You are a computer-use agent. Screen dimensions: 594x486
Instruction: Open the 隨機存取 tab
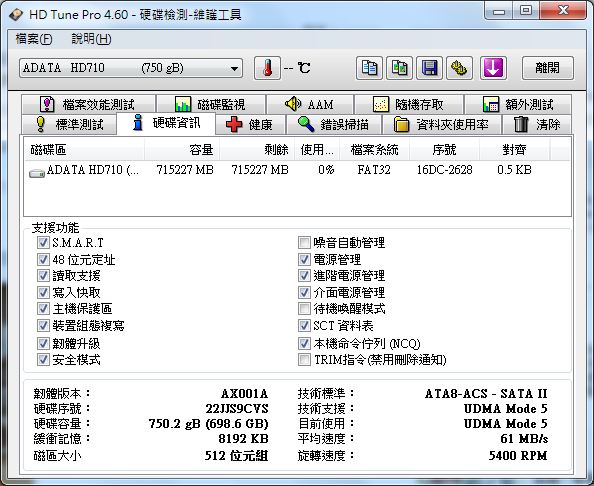click(409, 104)
